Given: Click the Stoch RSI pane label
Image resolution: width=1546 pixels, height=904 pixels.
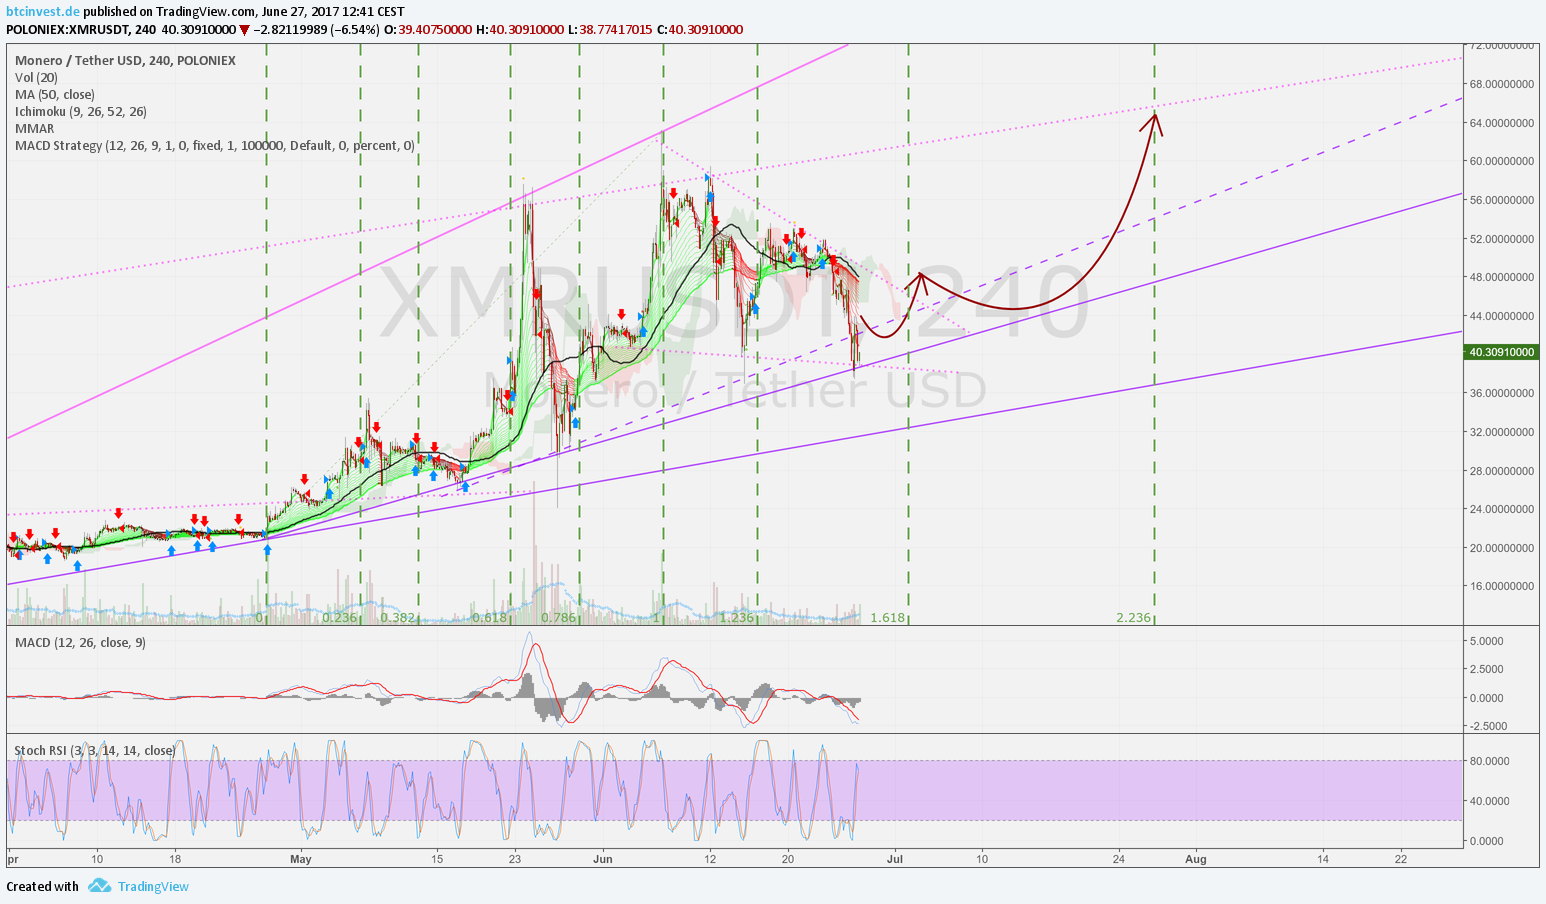Looking at the screenshot, I should tap(95, 750).
